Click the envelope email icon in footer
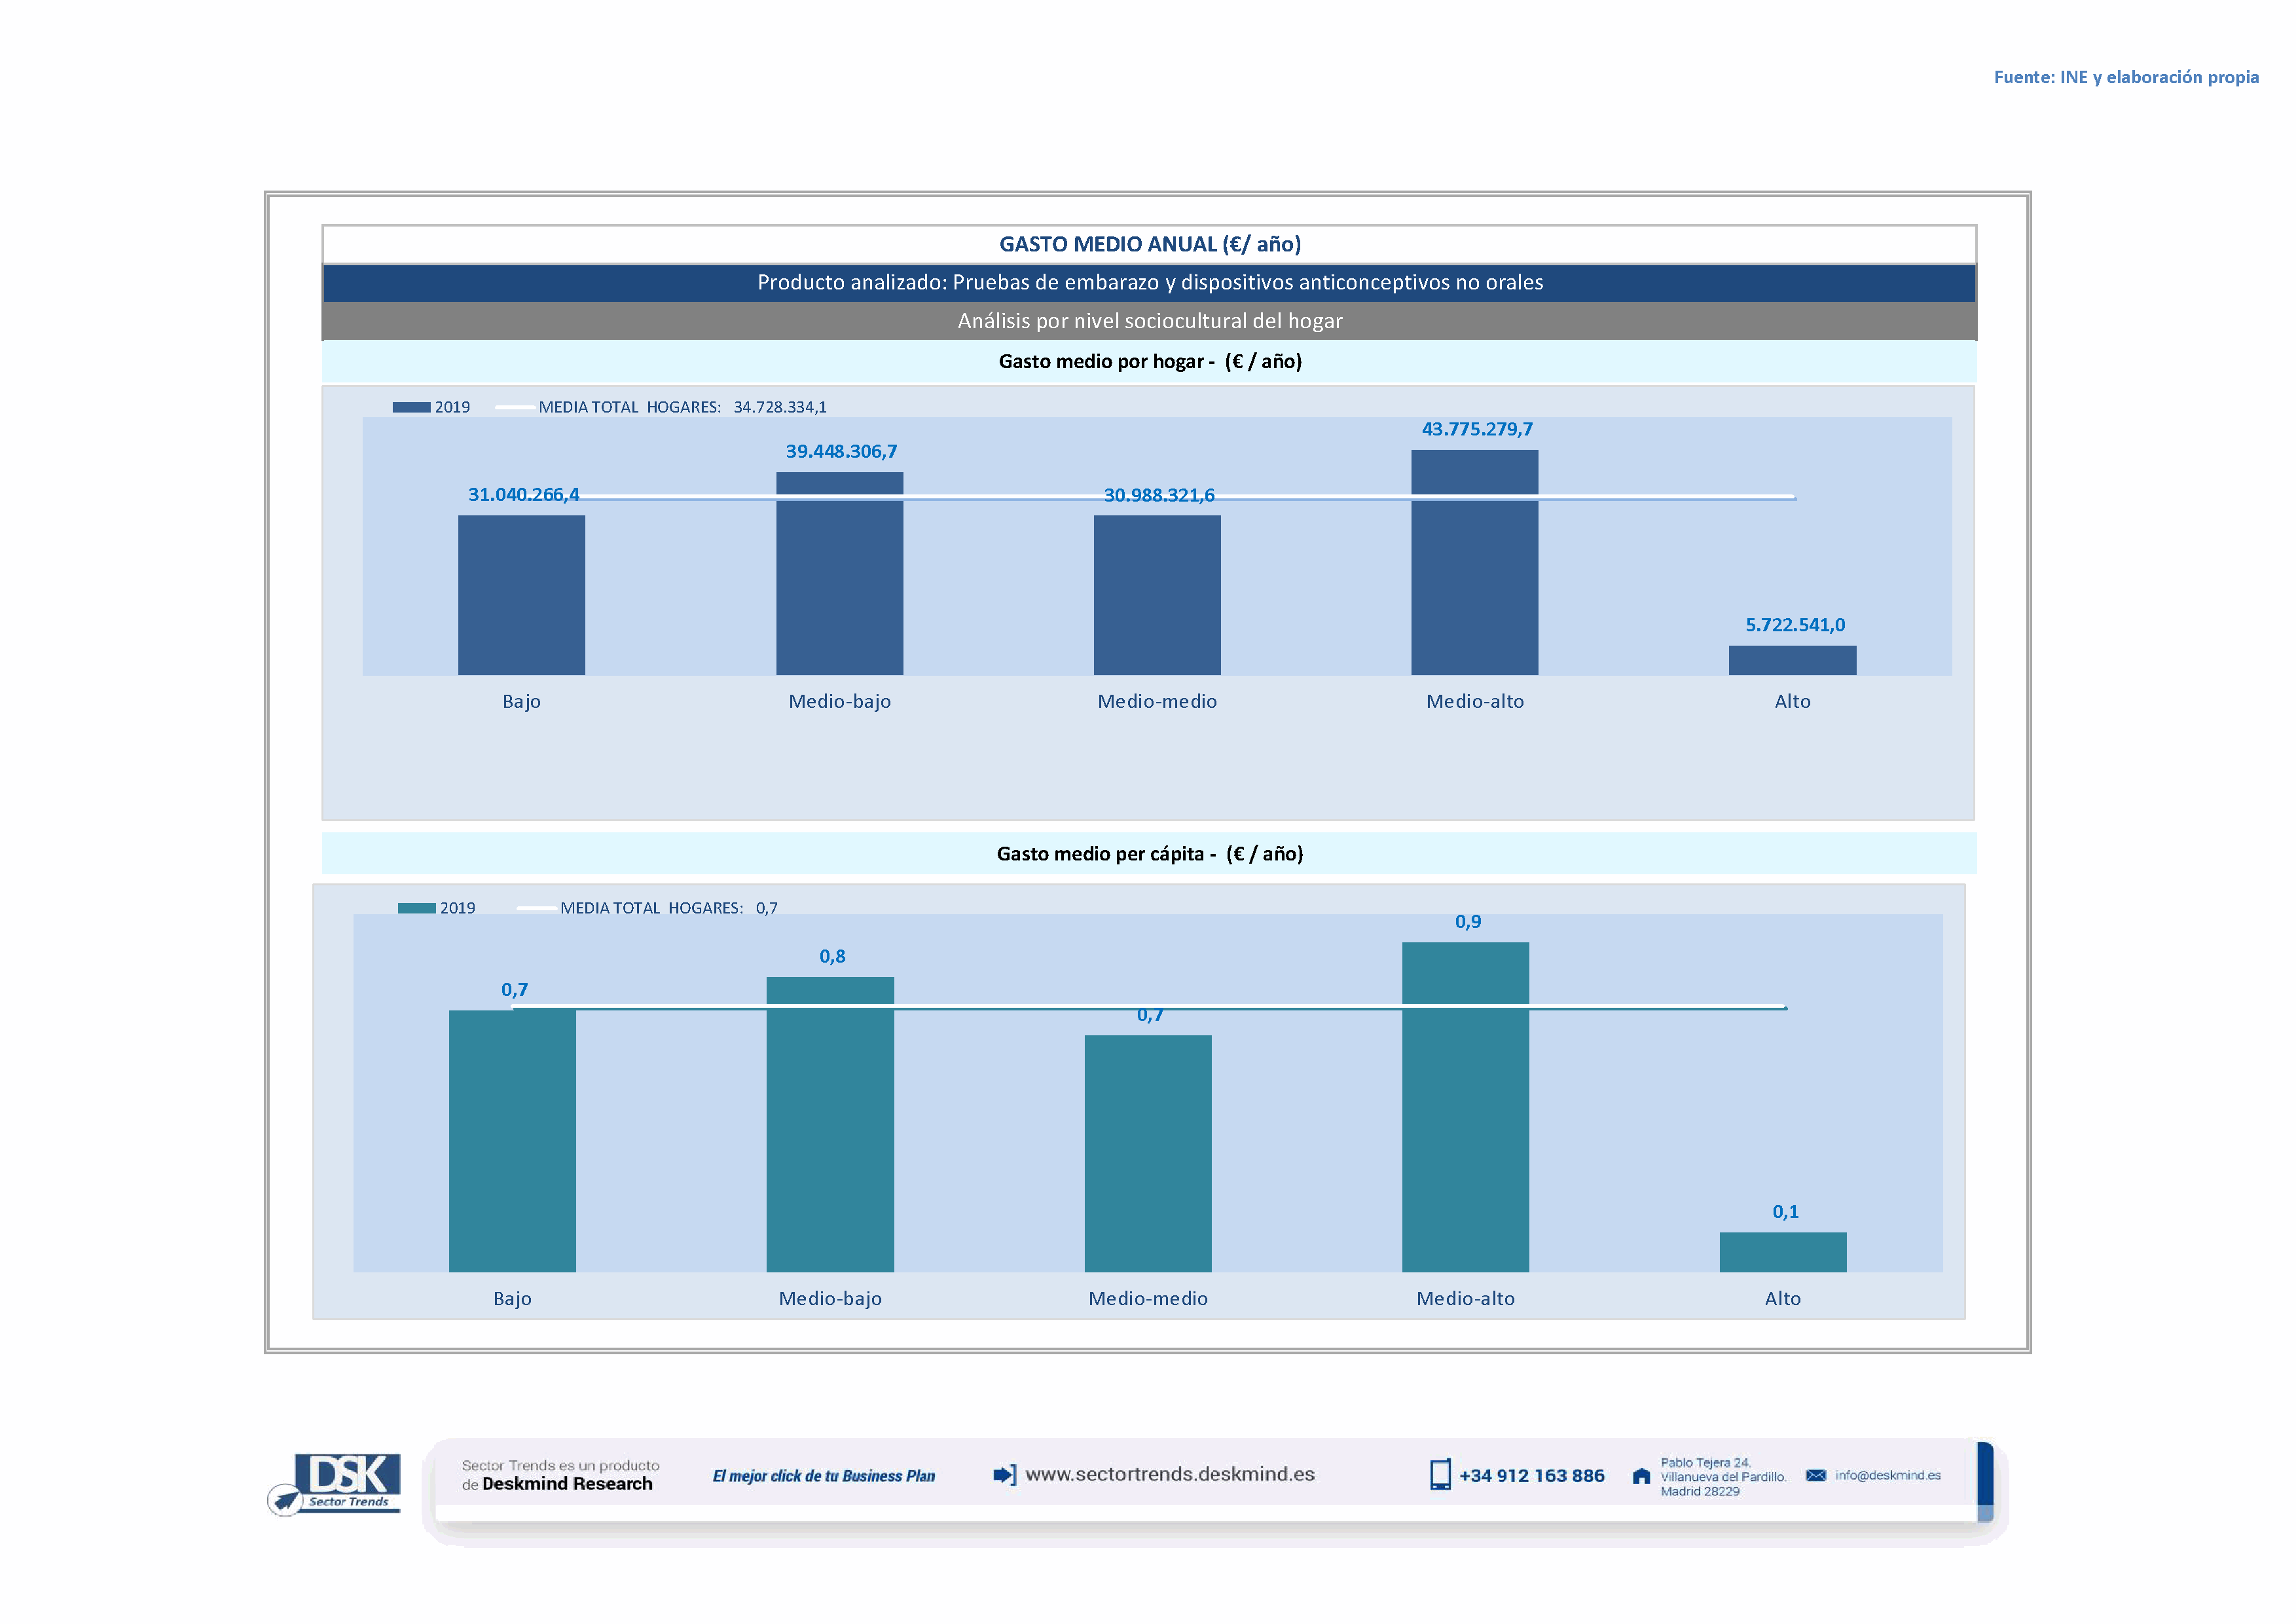2296x1624 pixels. click(1816, 1475)
